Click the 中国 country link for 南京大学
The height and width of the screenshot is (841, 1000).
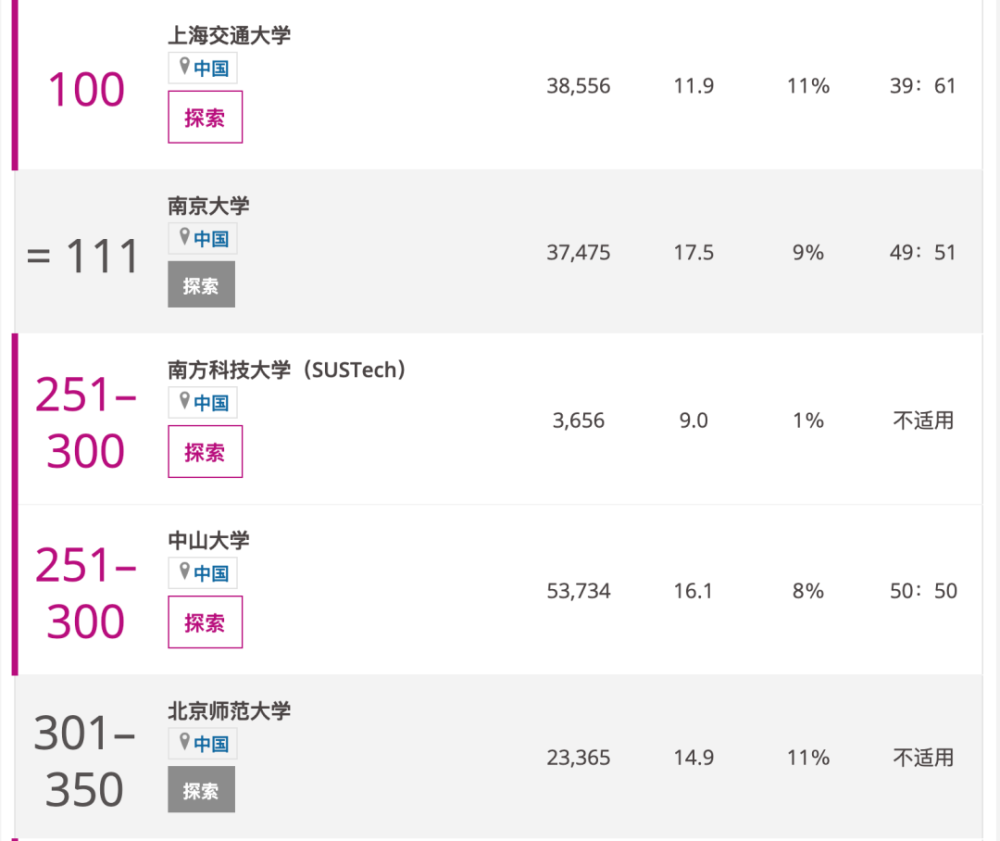[211, 238]
